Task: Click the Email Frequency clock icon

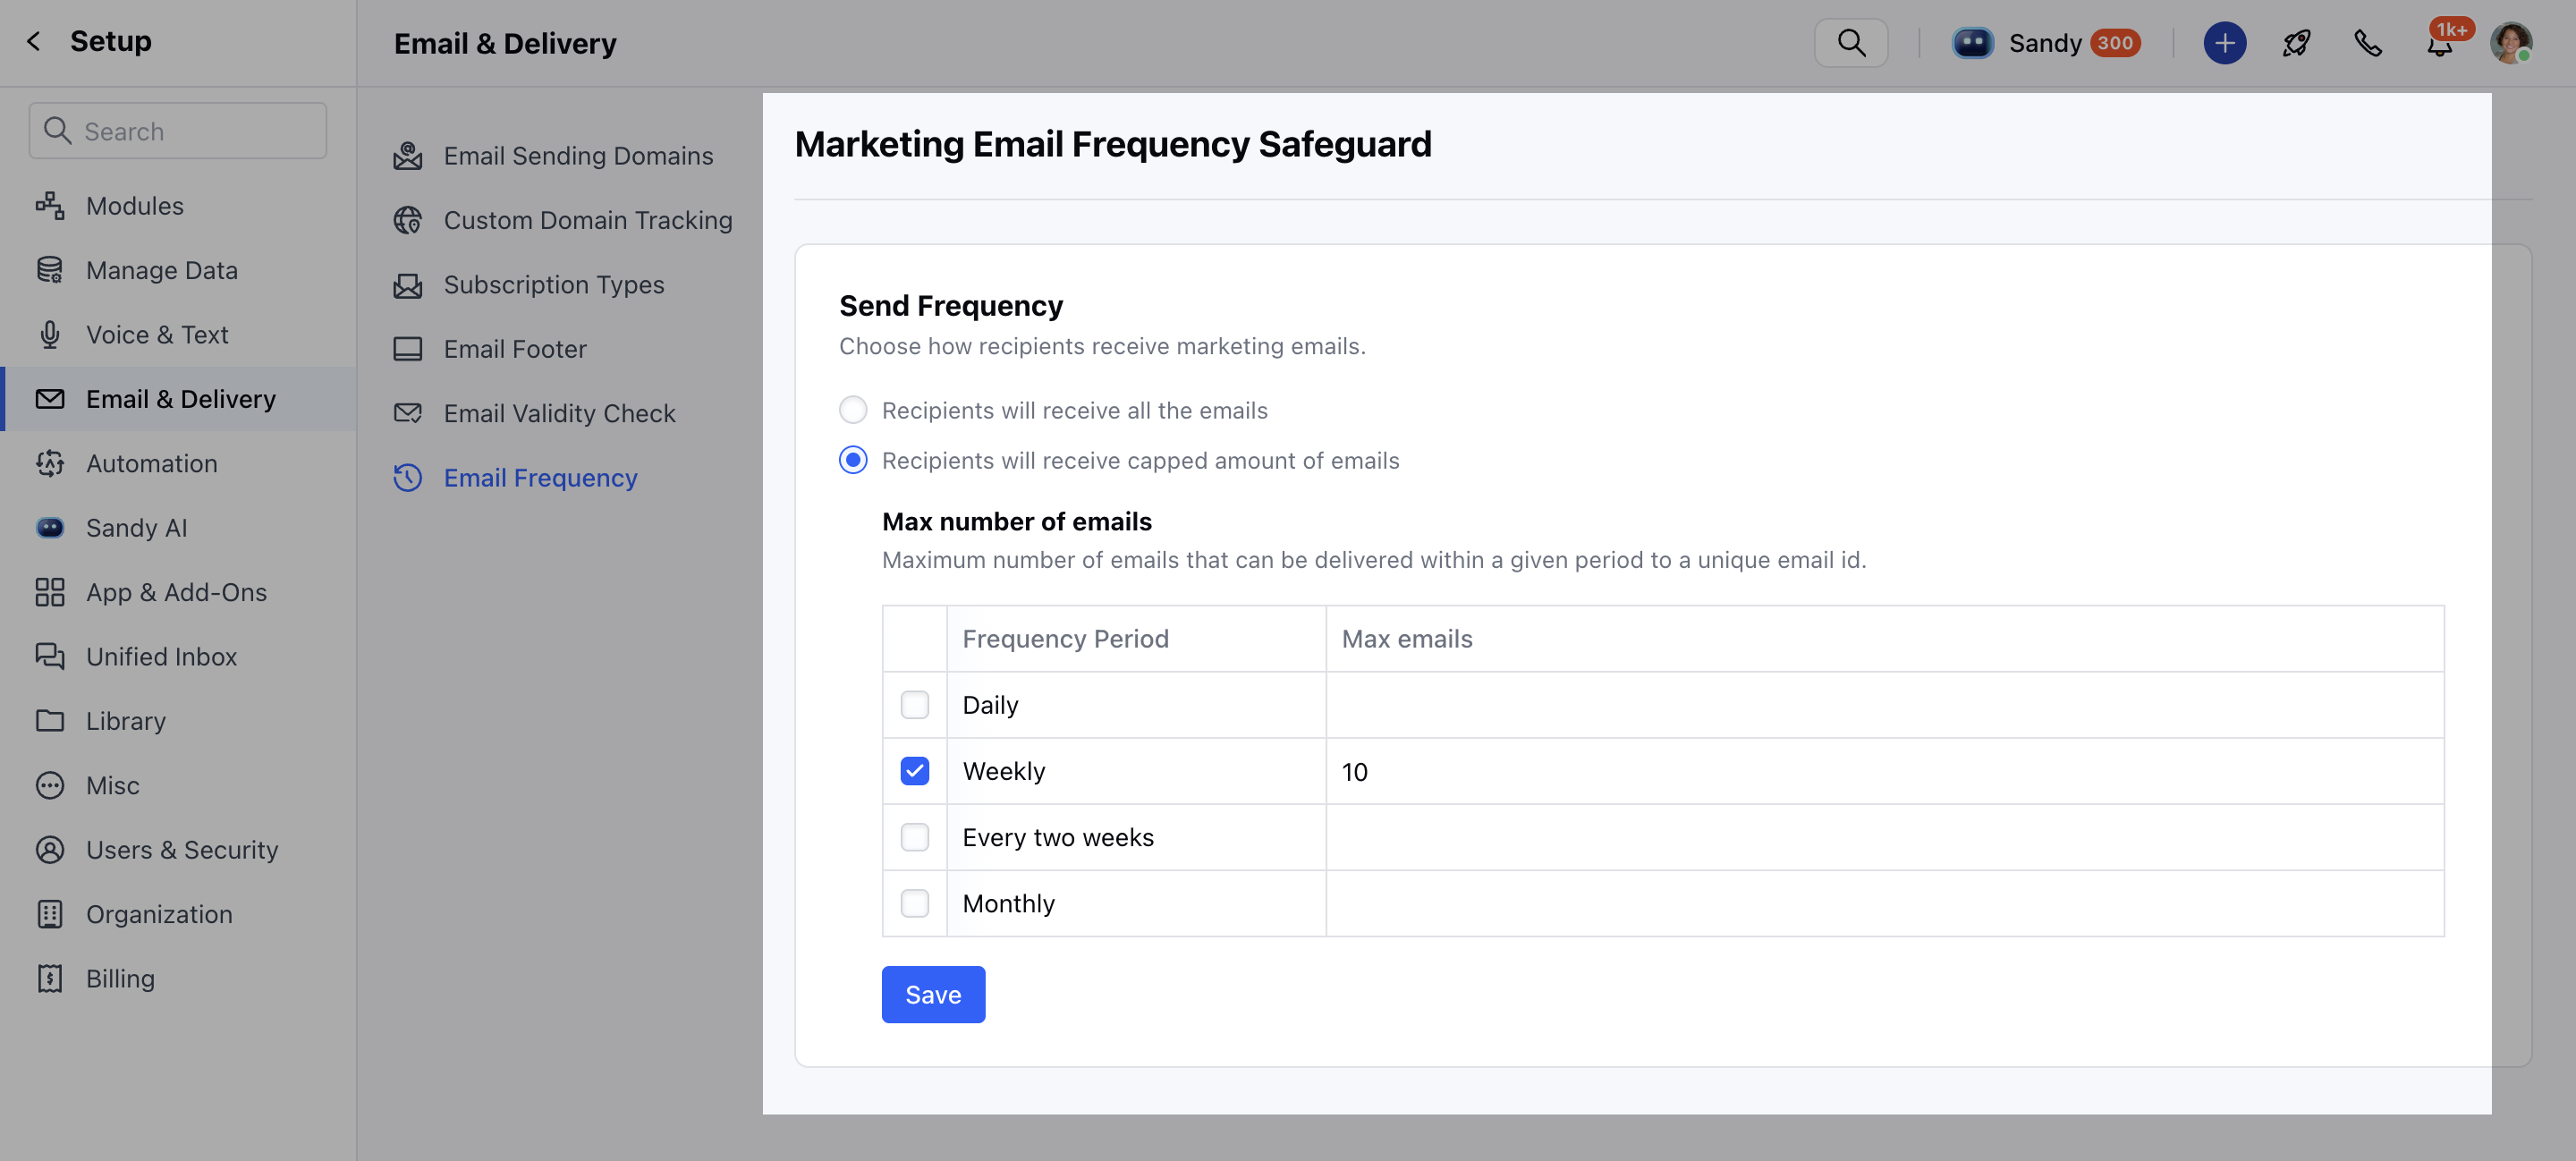Action: (408, 478)
